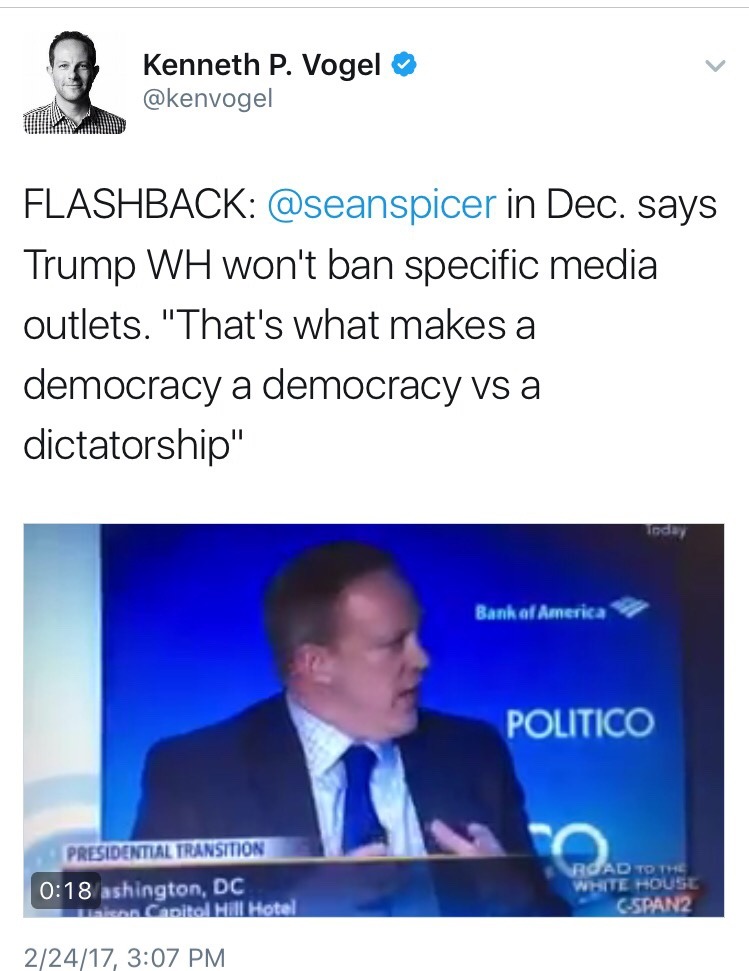
Task: Visit the @kenvogel handle
Action: 207,99
